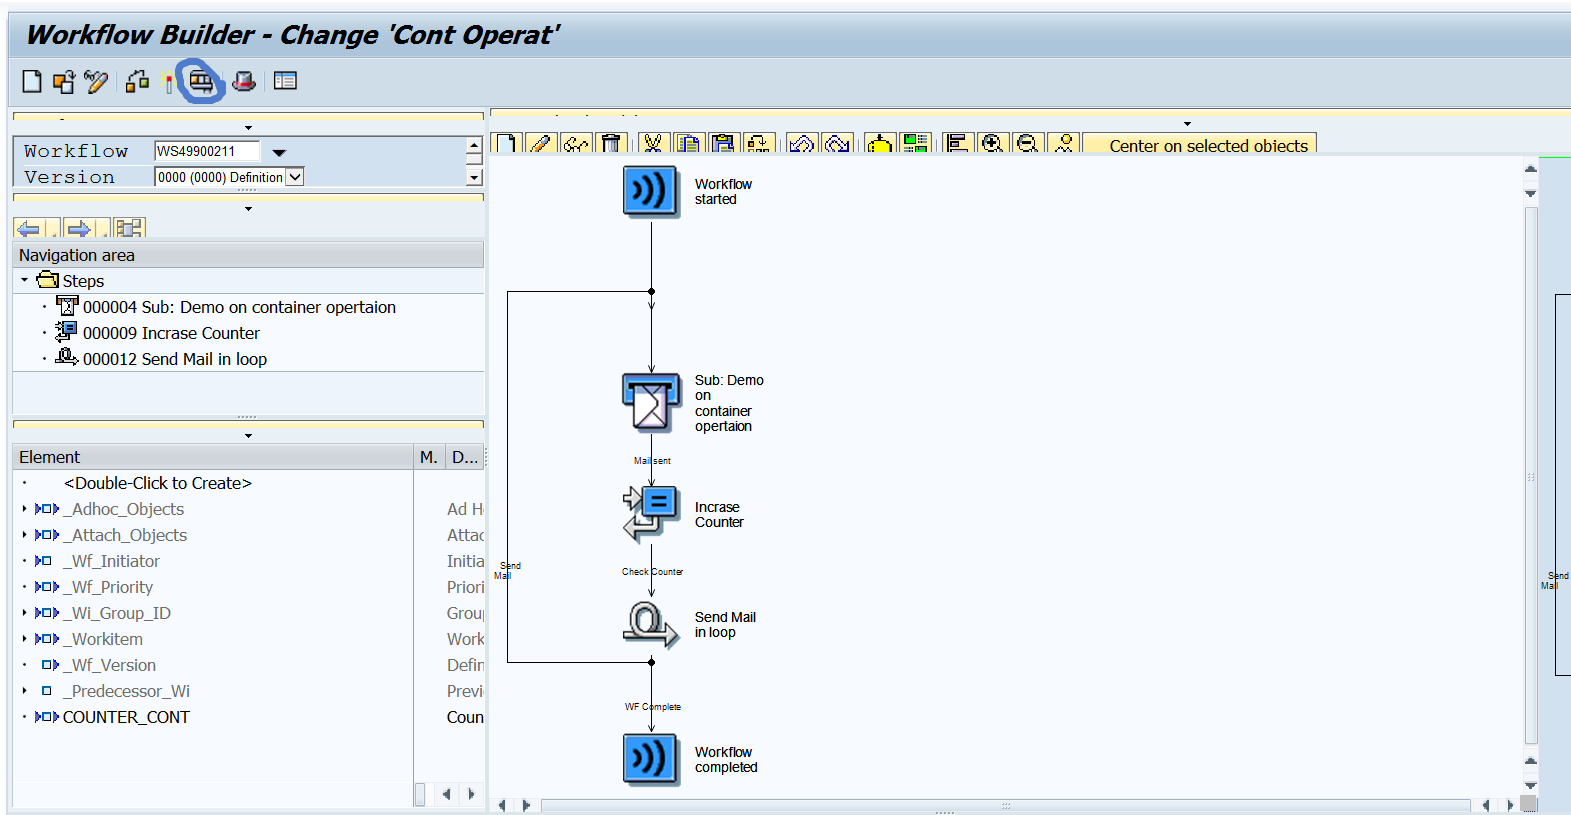
Task: Click the scissors cut icon
Action: pyautogui.click(x=653, y=144)
